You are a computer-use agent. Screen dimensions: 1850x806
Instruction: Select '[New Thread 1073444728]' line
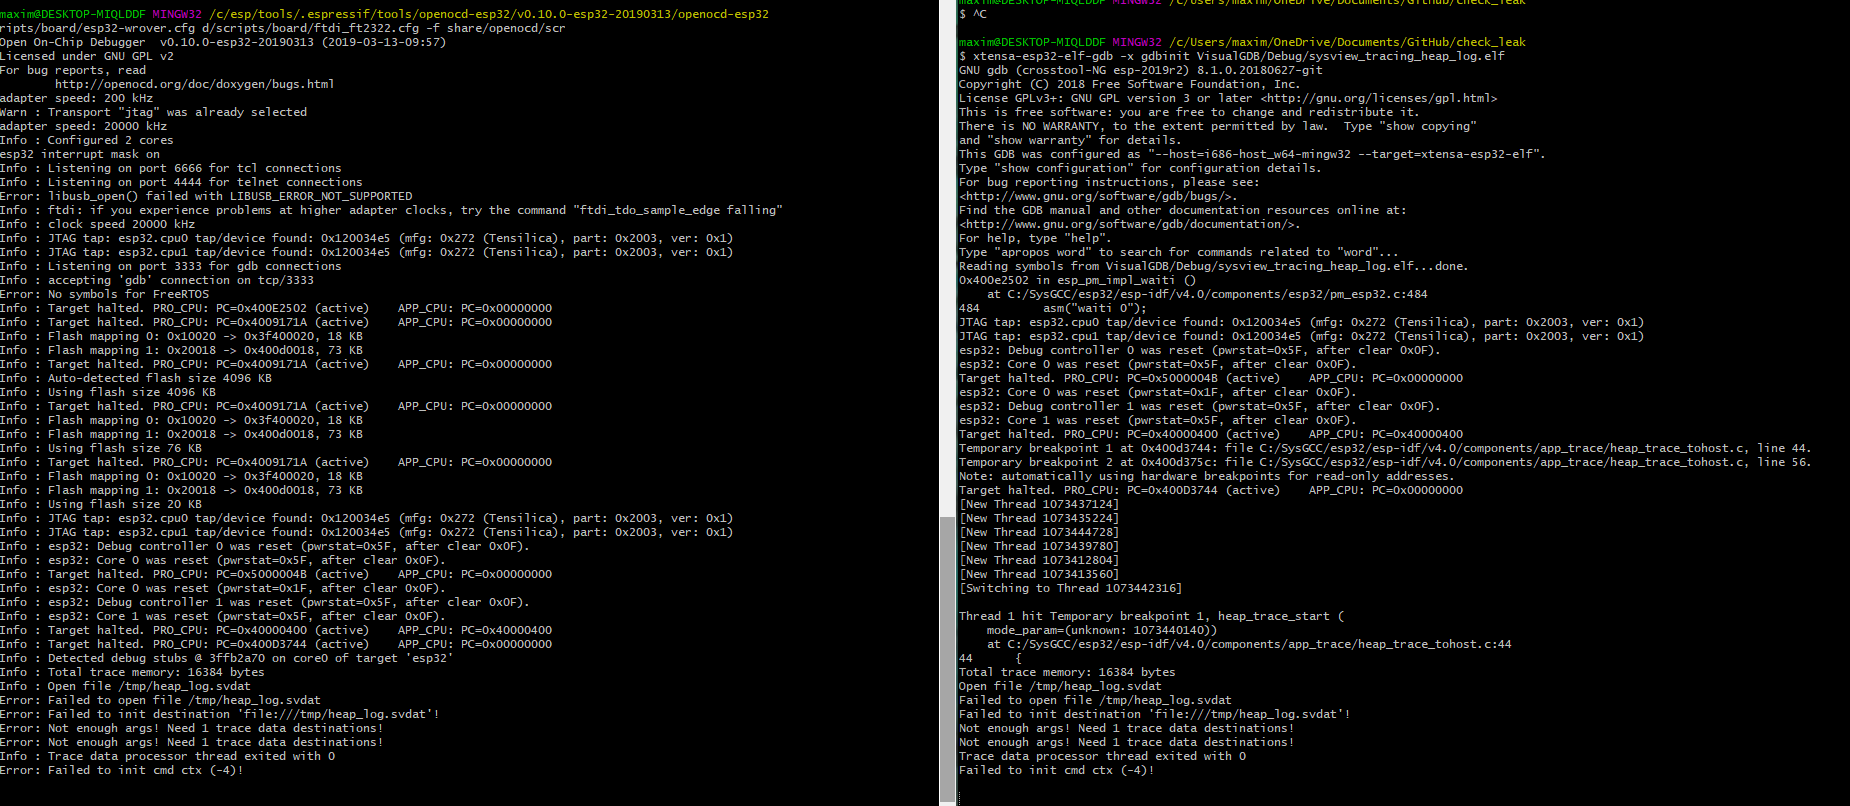(1039, 532)
